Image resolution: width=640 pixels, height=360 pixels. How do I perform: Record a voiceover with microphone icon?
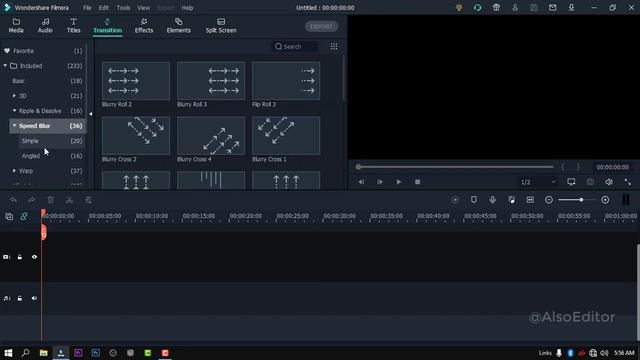pos(493,200)
